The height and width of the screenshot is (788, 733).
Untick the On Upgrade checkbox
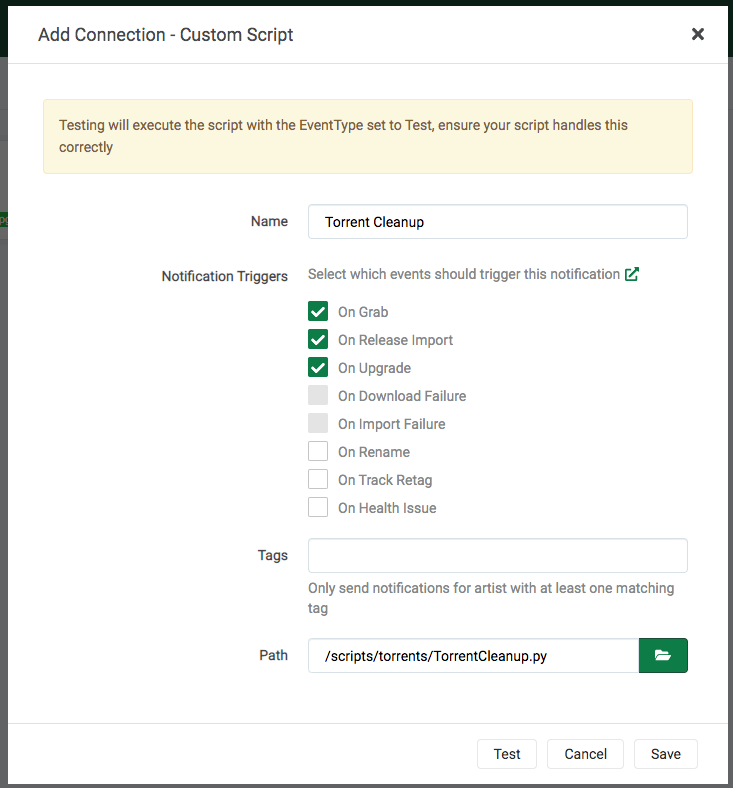[x=318, y=368]
